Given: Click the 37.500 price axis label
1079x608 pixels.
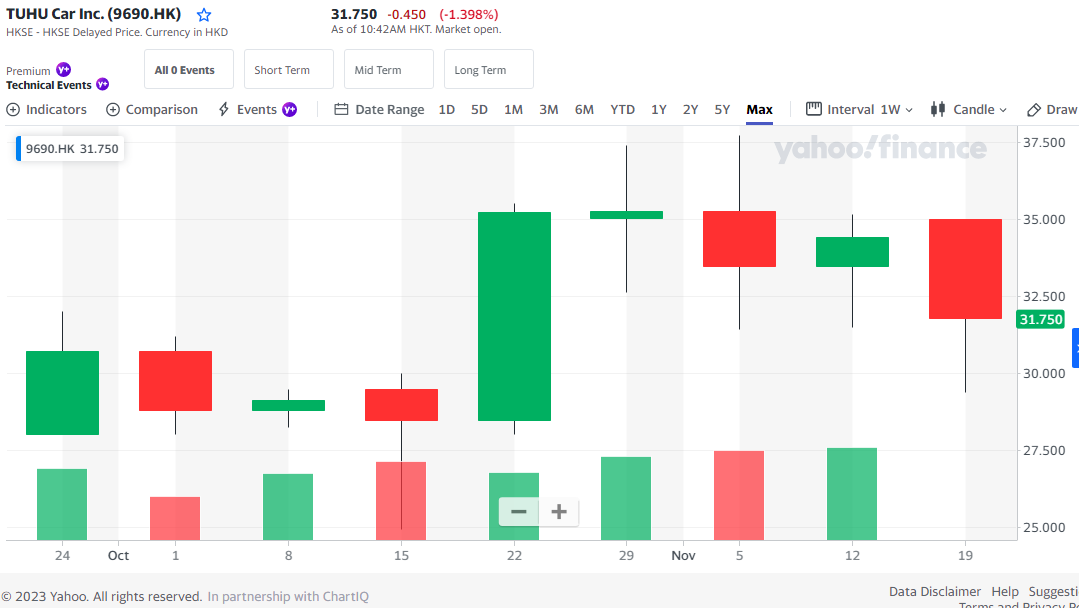Looking at the screenshot, I should 1043,142.
